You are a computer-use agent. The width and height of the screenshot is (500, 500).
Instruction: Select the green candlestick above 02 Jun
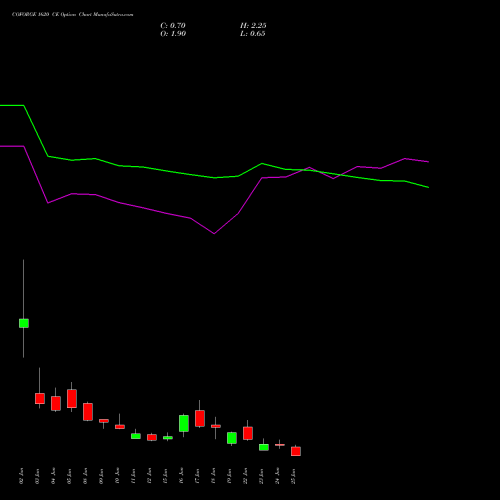point(24,323)
